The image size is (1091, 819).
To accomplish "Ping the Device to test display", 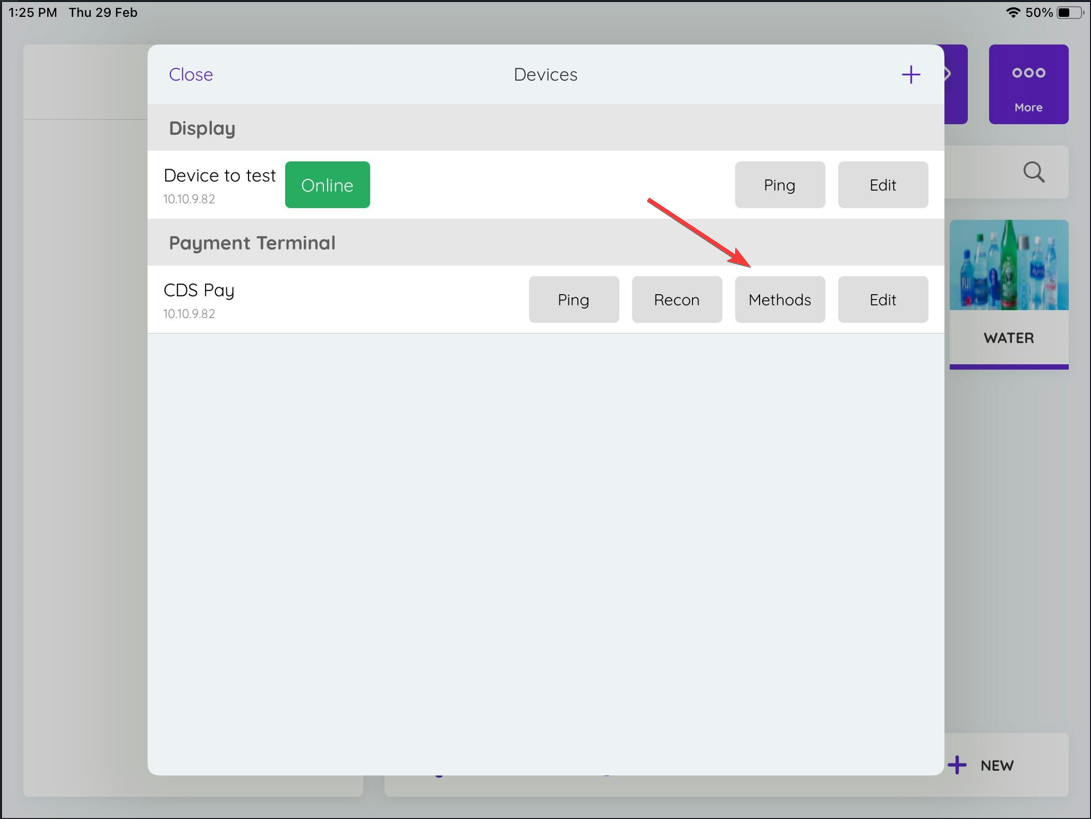I will [x=780, y=184].
